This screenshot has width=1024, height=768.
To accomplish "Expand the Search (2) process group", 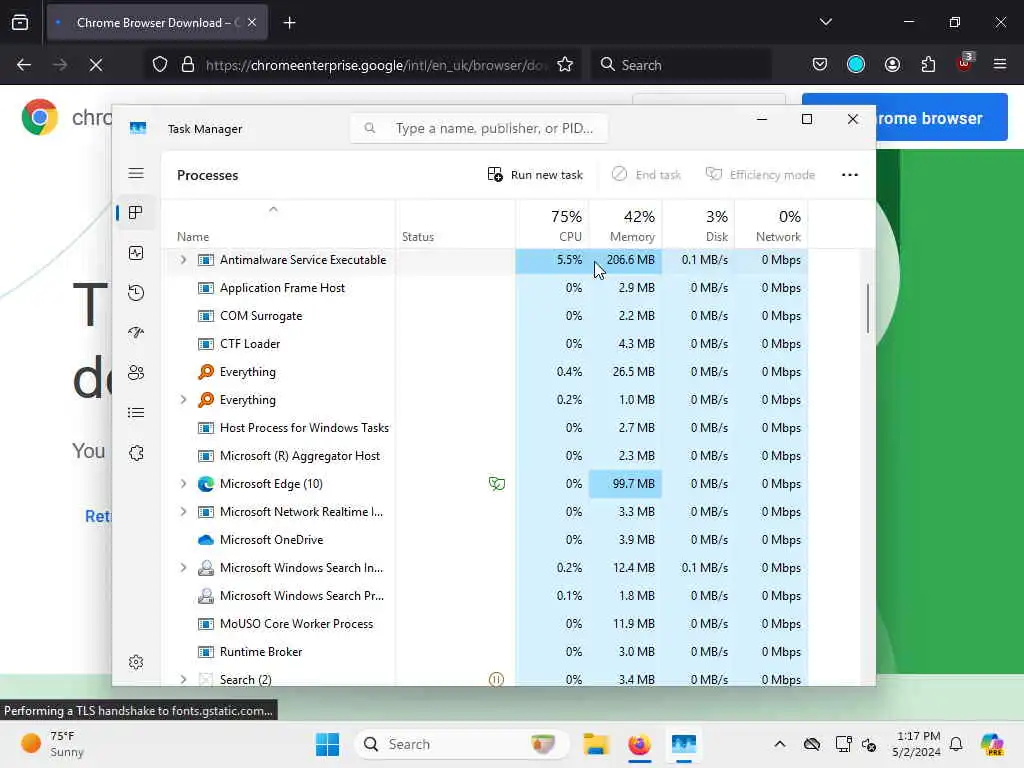I will click(x=184, y=680).
